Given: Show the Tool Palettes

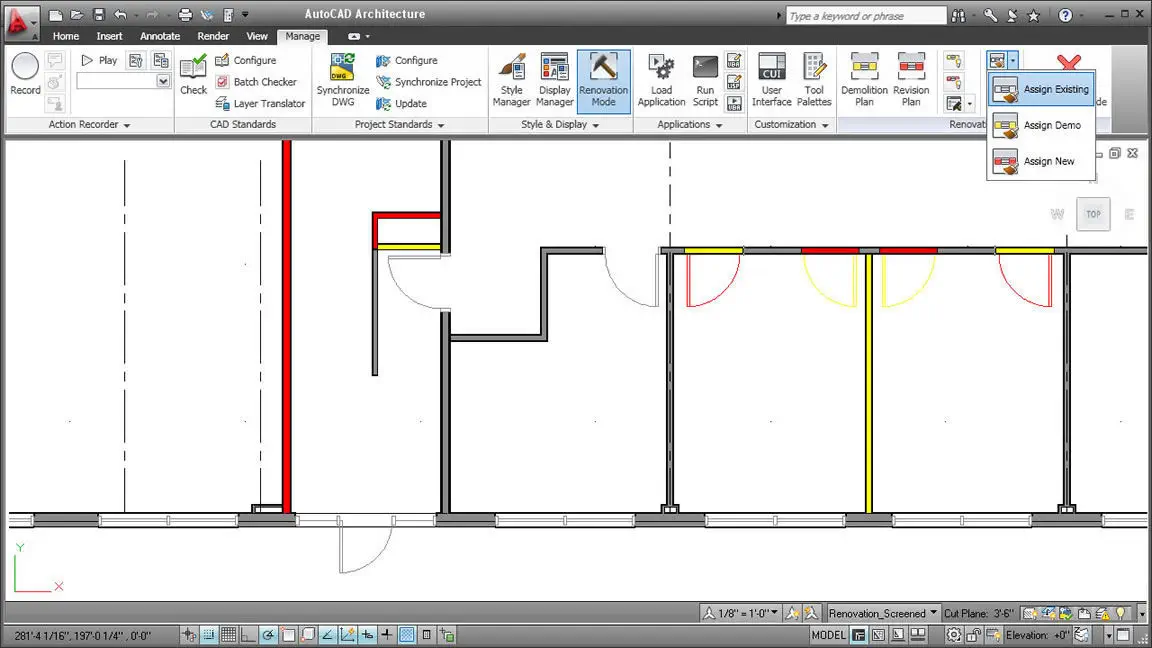Looking at the screenshot, I should pyautogui.click(x=814, y=80).
